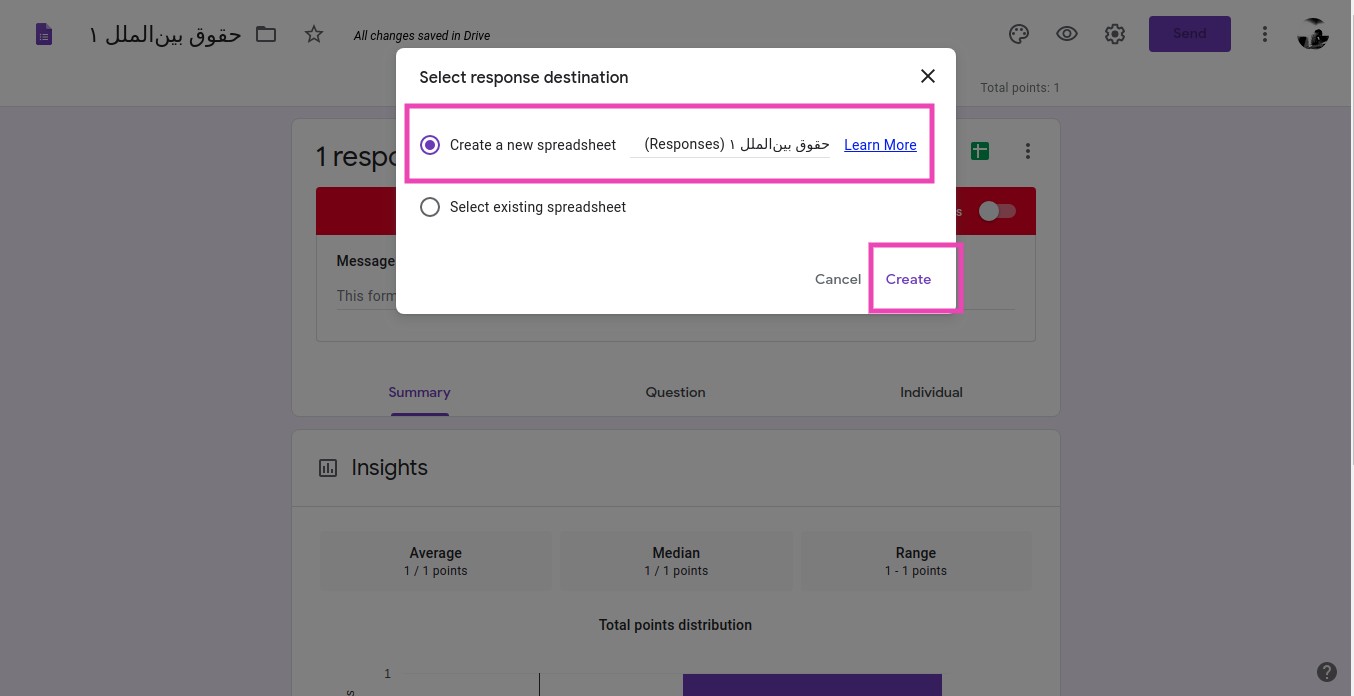Click the new spreadsheet name field
Viewport: 1354px width, 696px height.
[x=730, y=145]
